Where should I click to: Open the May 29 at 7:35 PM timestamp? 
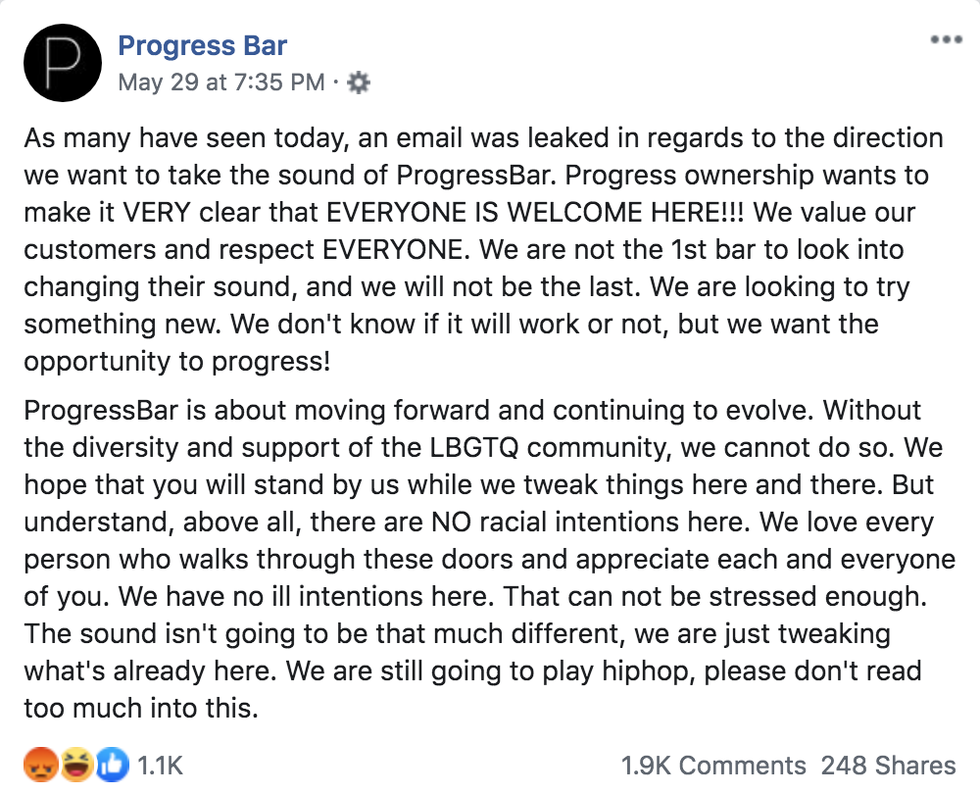(221, 83)
